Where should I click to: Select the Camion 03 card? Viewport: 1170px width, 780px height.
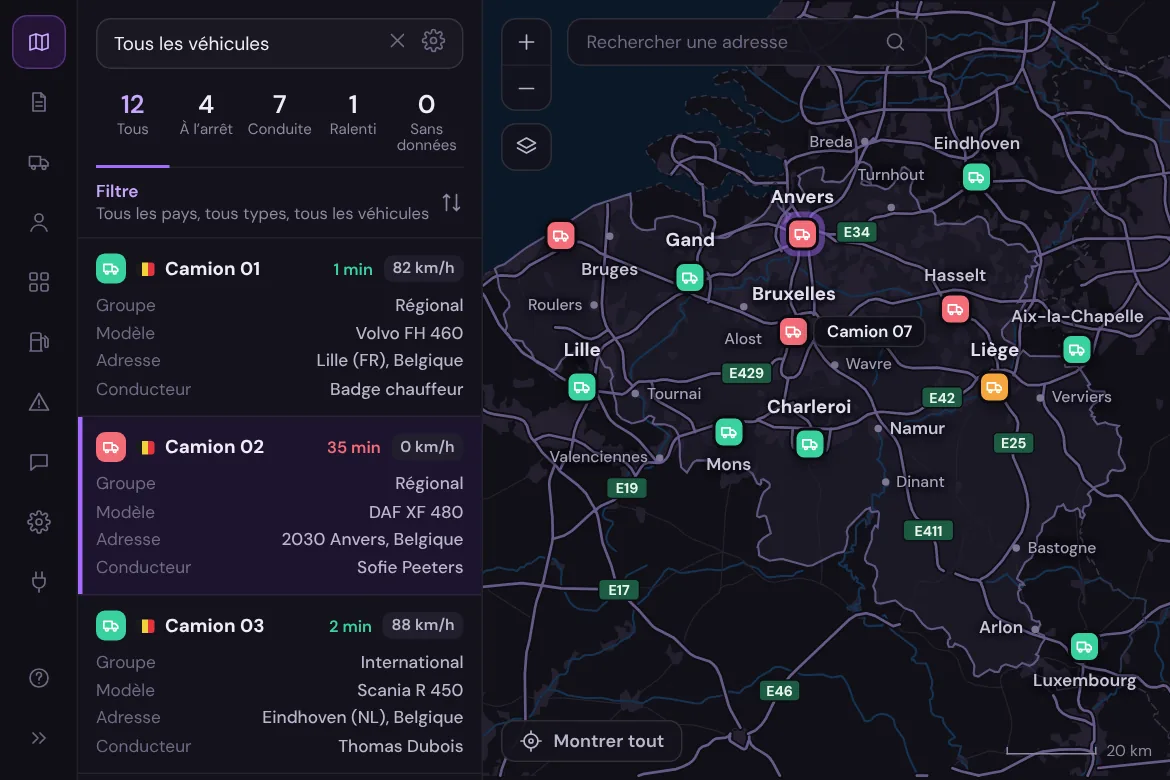(280, 684)
